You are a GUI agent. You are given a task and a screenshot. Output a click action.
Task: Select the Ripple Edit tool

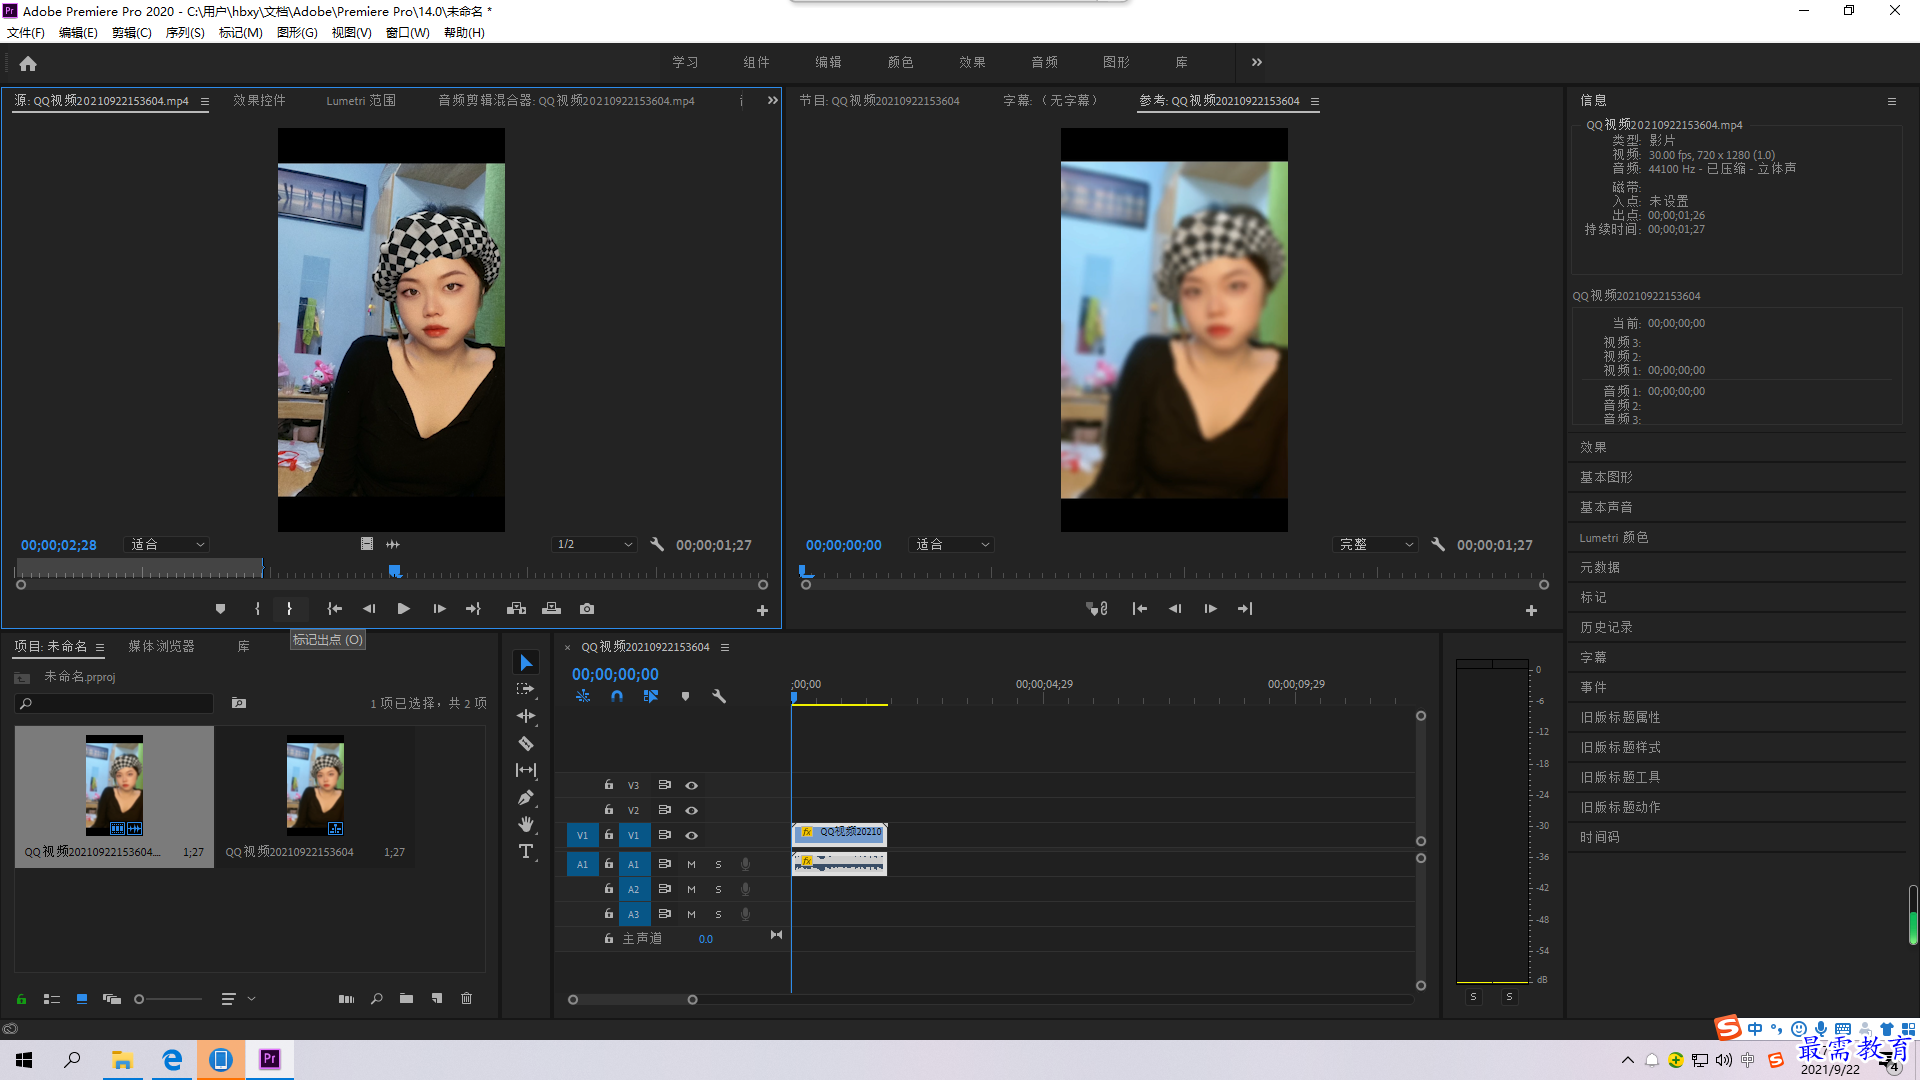click(x=526, y=716)
